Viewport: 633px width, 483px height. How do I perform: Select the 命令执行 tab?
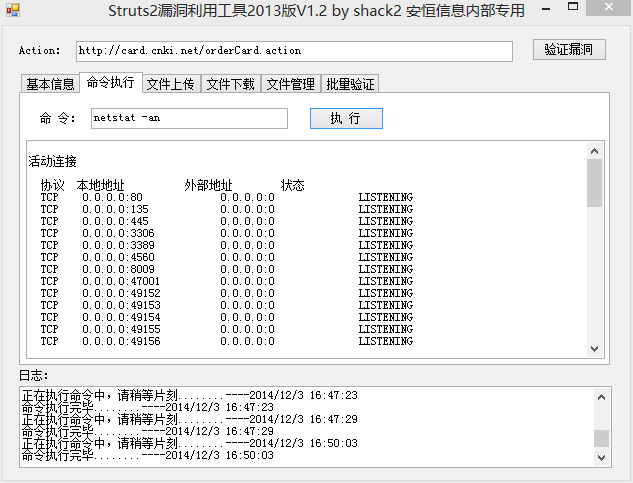coord(111,82)
